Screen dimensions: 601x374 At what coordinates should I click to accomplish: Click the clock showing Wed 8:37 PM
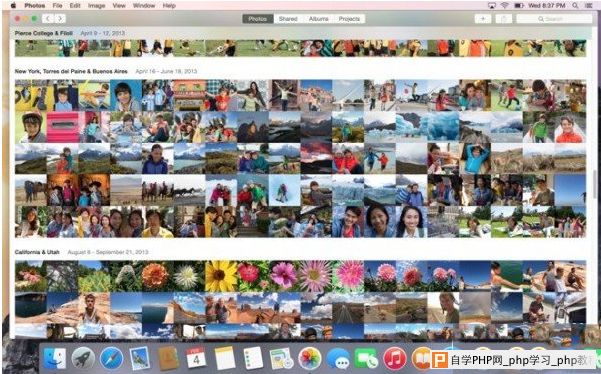click(547, 5)
